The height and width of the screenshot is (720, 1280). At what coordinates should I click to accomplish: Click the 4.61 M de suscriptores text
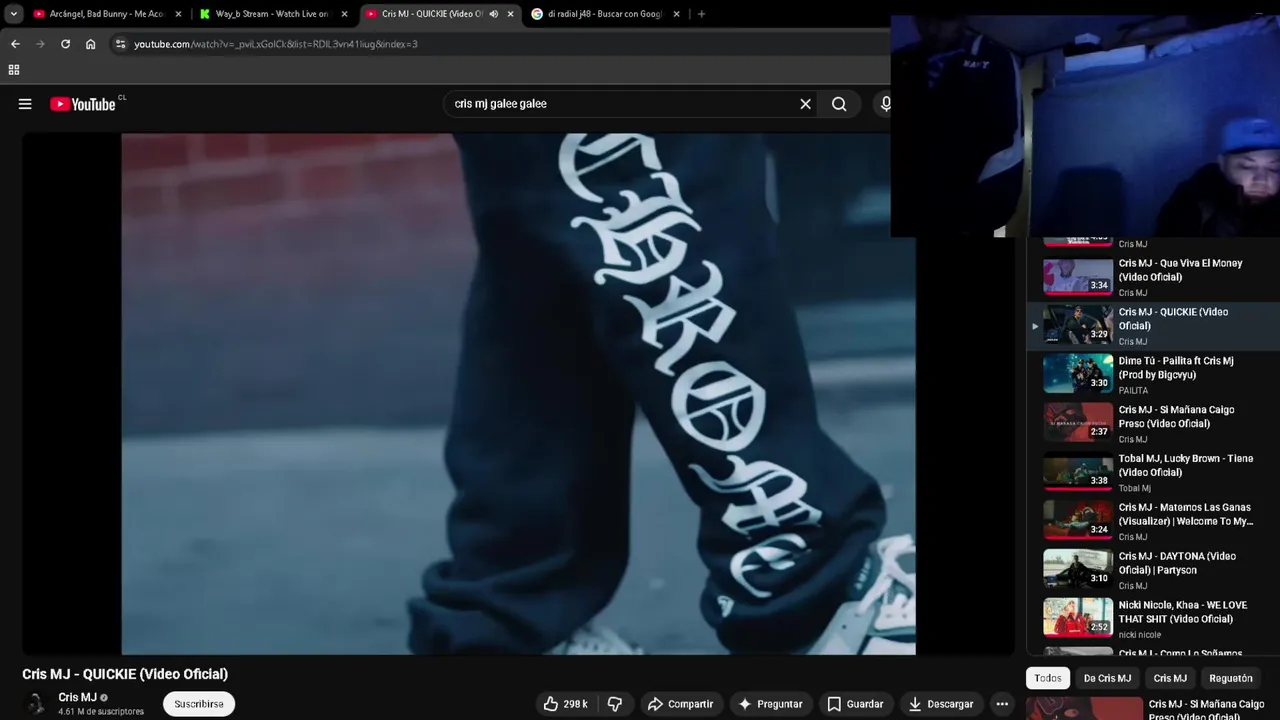101,712
